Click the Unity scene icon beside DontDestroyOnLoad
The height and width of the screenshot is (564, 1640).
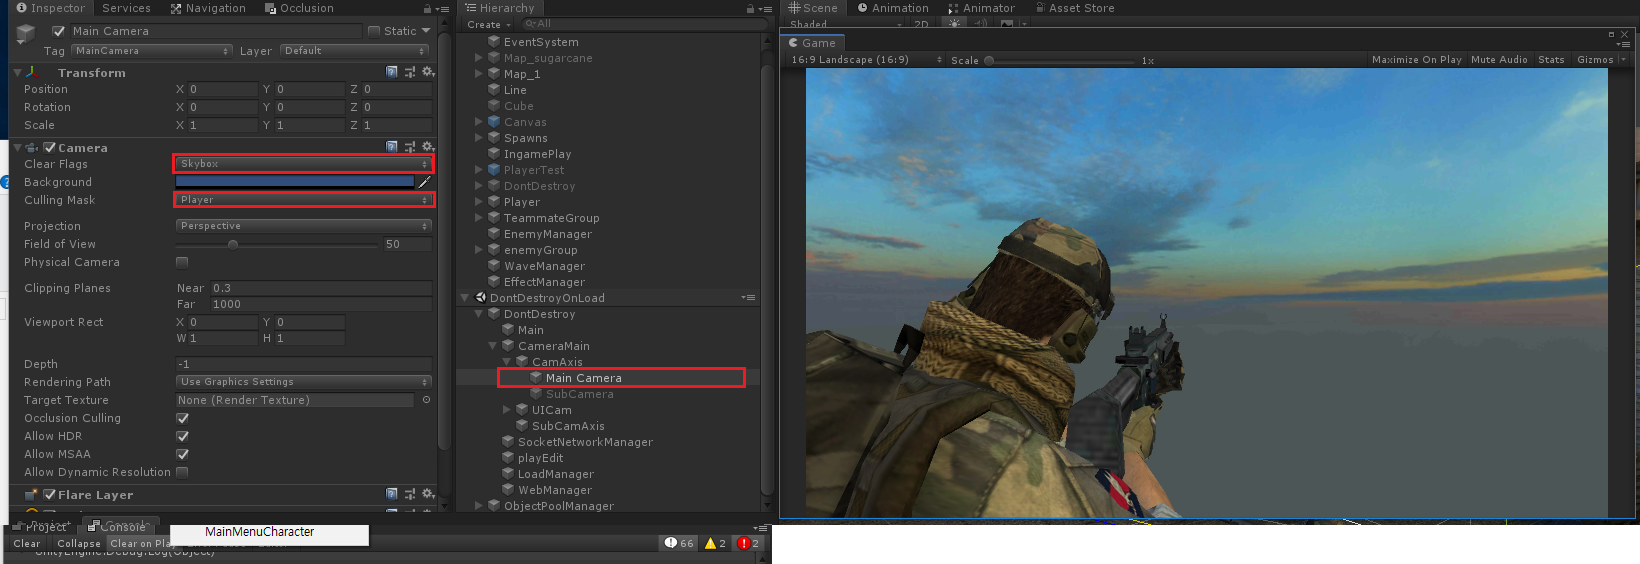tap(481, 298)
